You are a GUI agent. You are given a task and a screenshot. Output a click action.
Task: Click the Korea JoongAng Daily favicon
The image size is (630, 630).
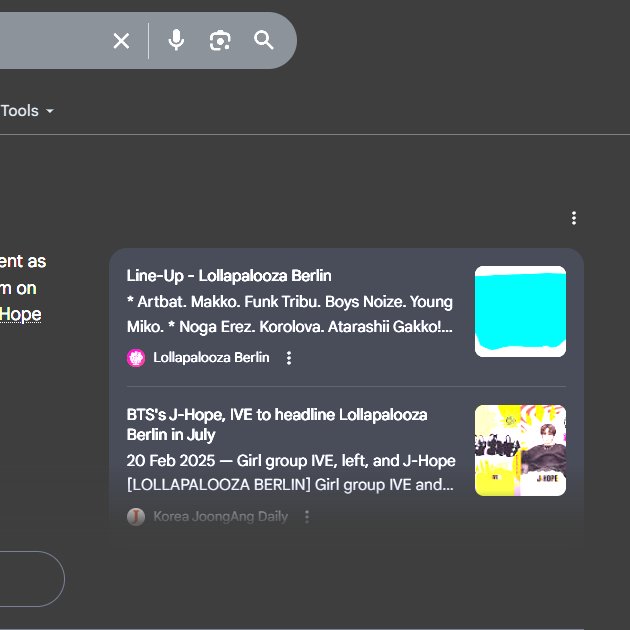136,517
